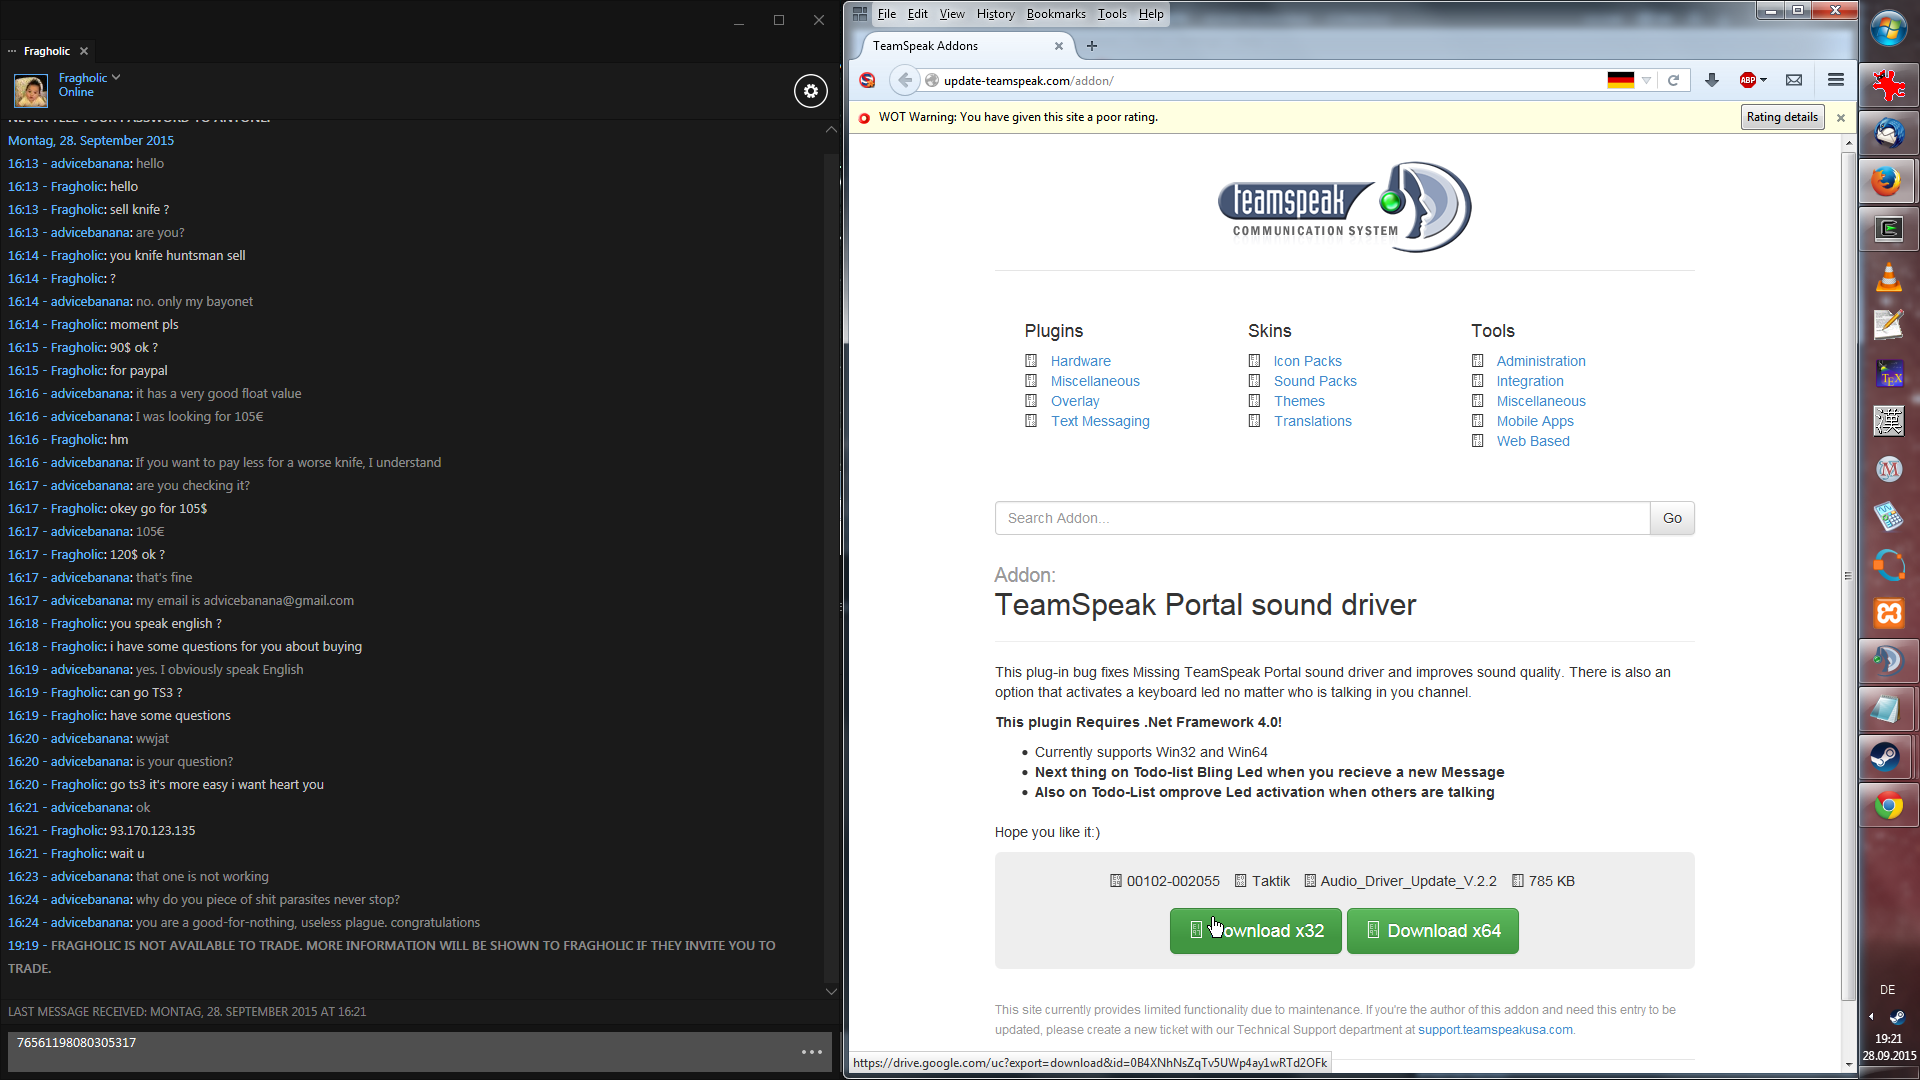Dismiss the WOT warning bar
The width and height of the screenshot is (1920, 1080).
[1840, 118]
